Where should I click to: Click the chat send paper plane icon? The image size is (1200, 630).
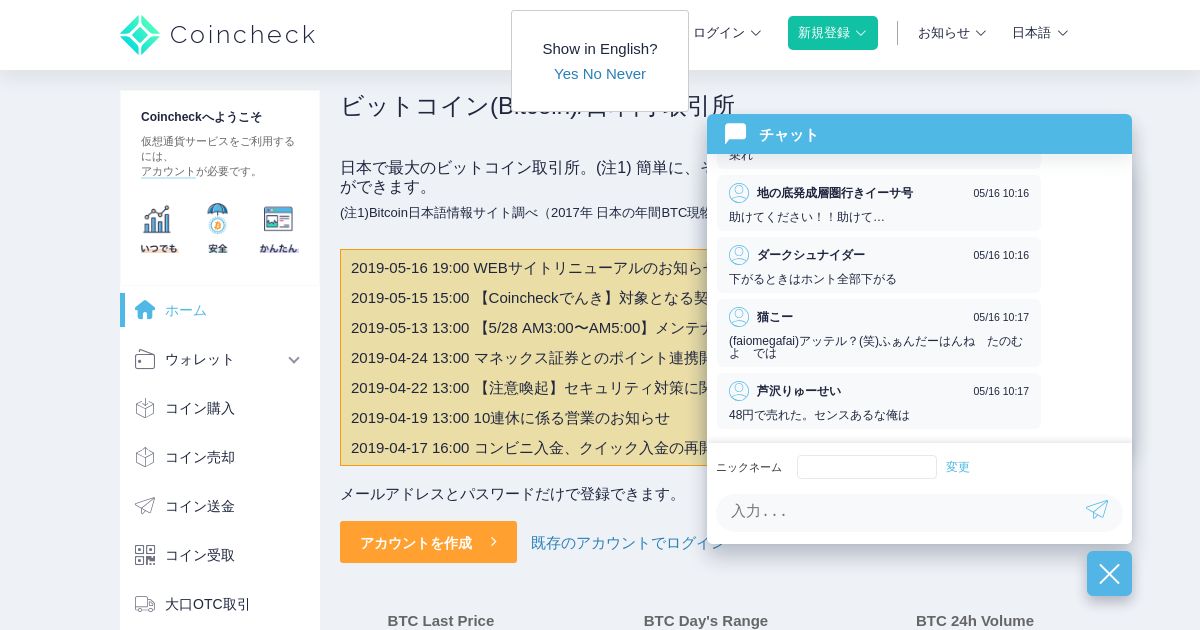tap(1097, 510)
